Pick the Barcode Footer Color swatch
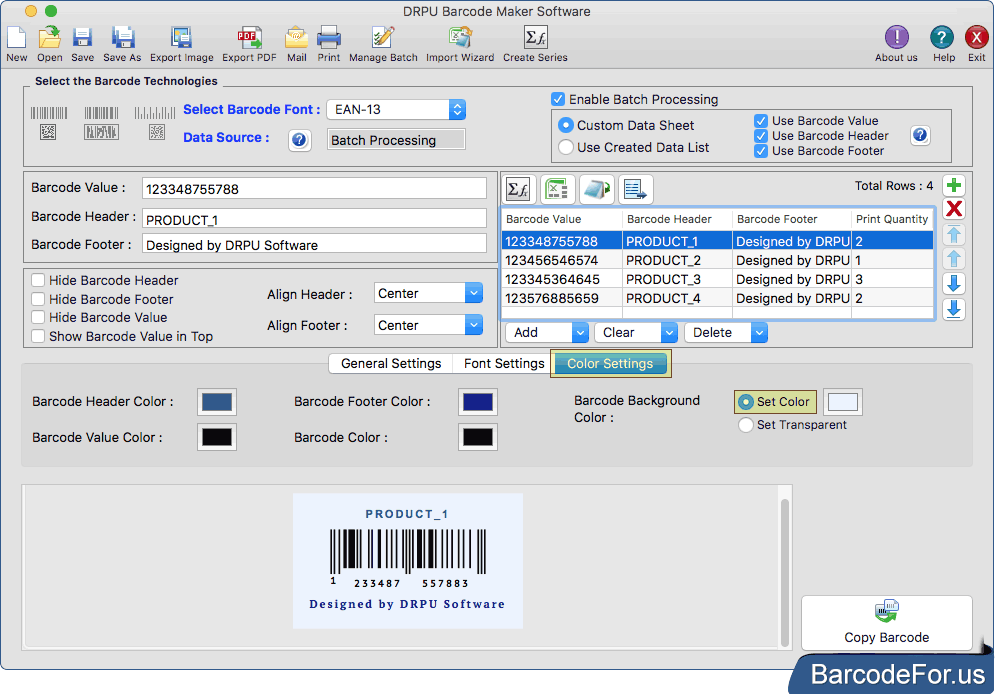This screenshot has height=694, width=996. coord(478,402)
